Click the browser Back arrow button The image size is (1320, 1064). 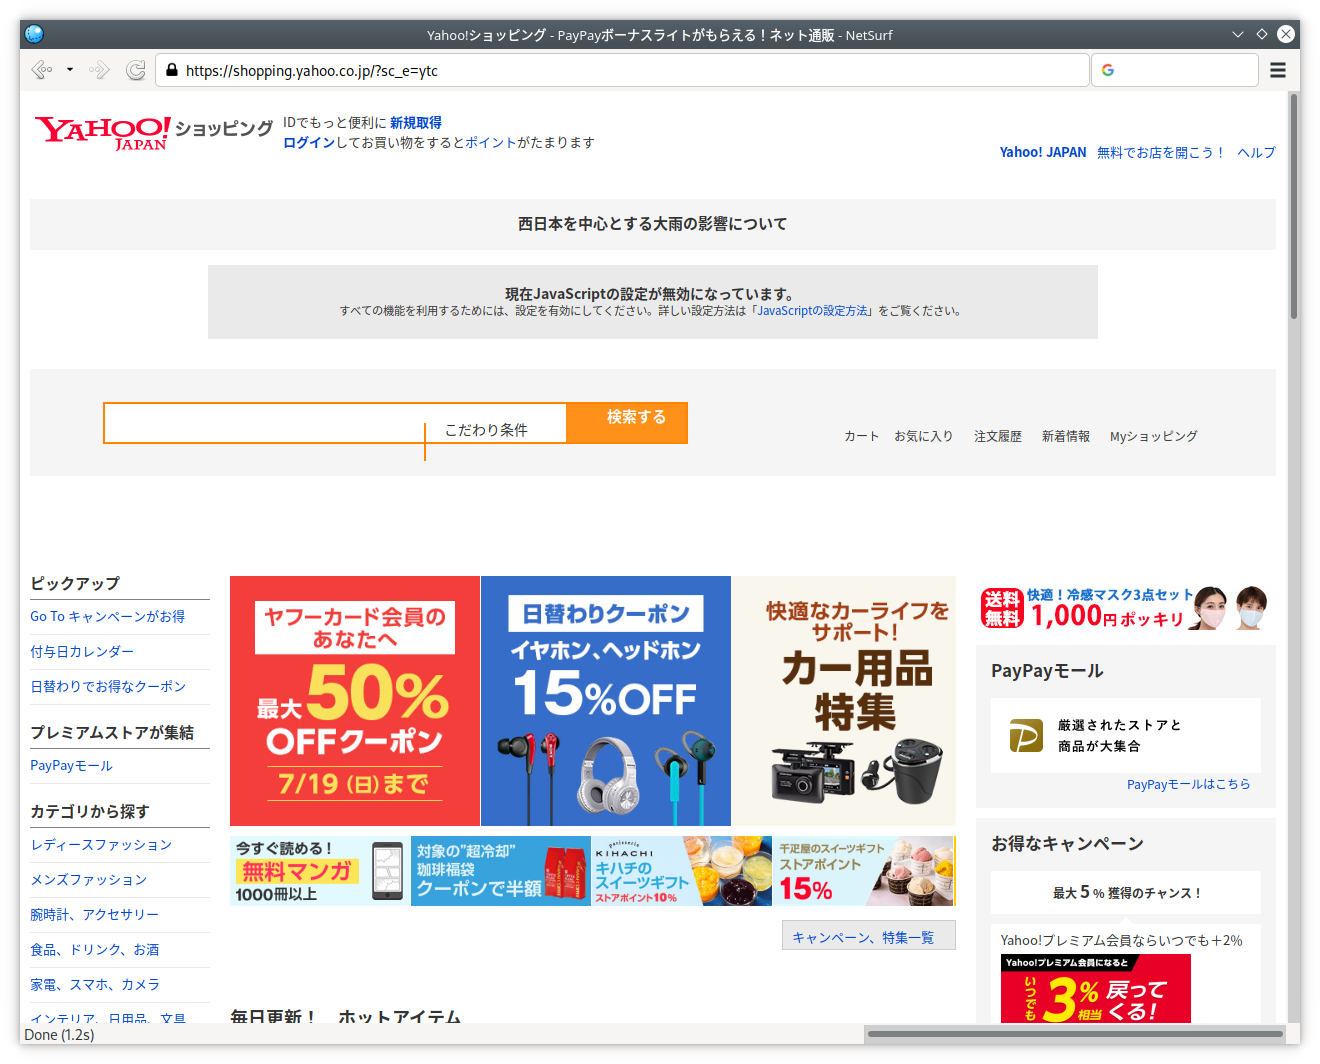click(x=41, y=70)
